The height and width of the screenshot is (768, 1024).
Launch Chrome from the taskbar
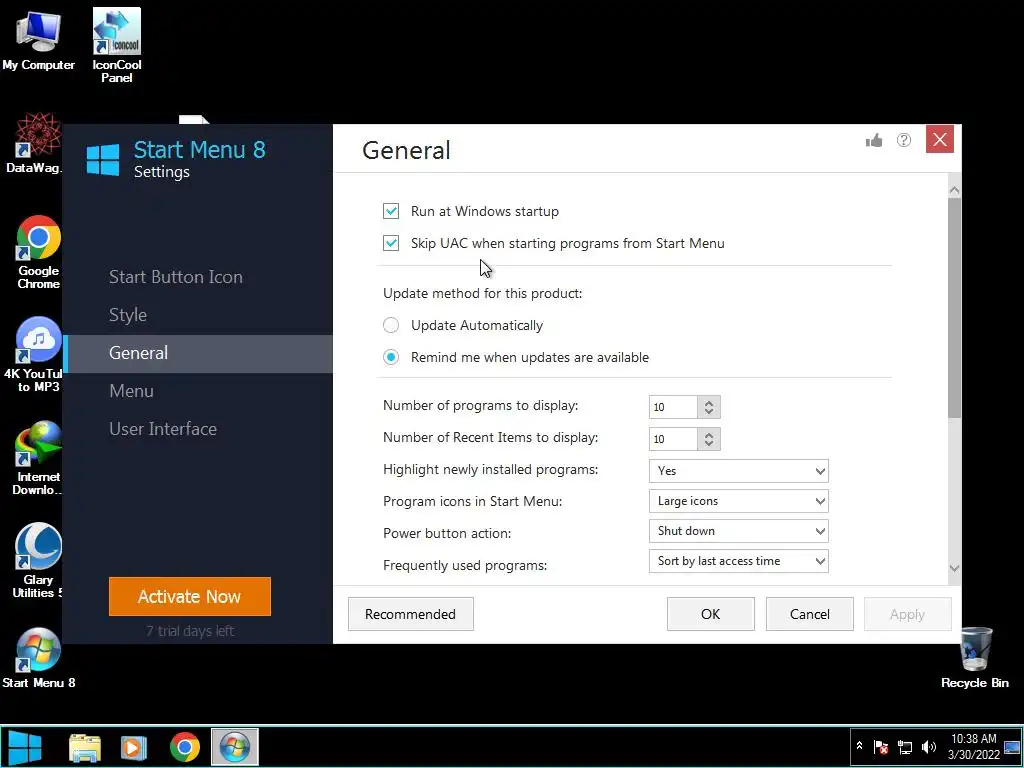pyautogui.click(x=185, y=748)
